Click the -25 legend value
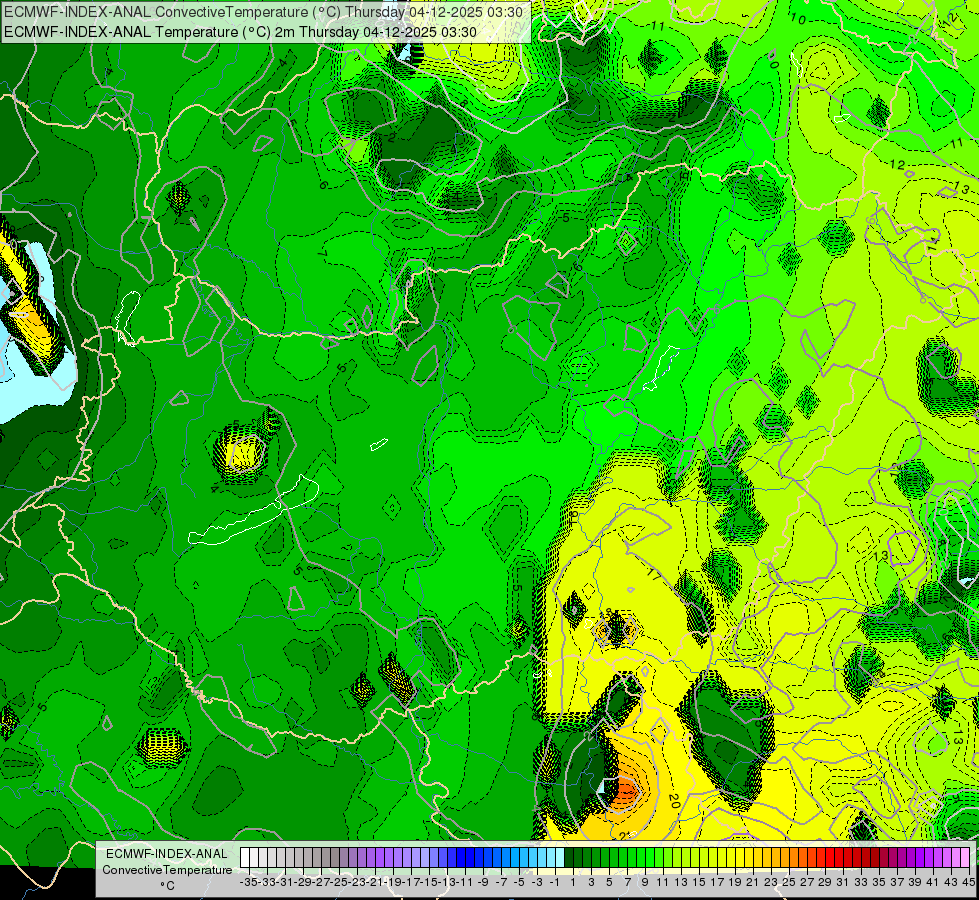The image size is (979, 900). [x=340, y=883]
